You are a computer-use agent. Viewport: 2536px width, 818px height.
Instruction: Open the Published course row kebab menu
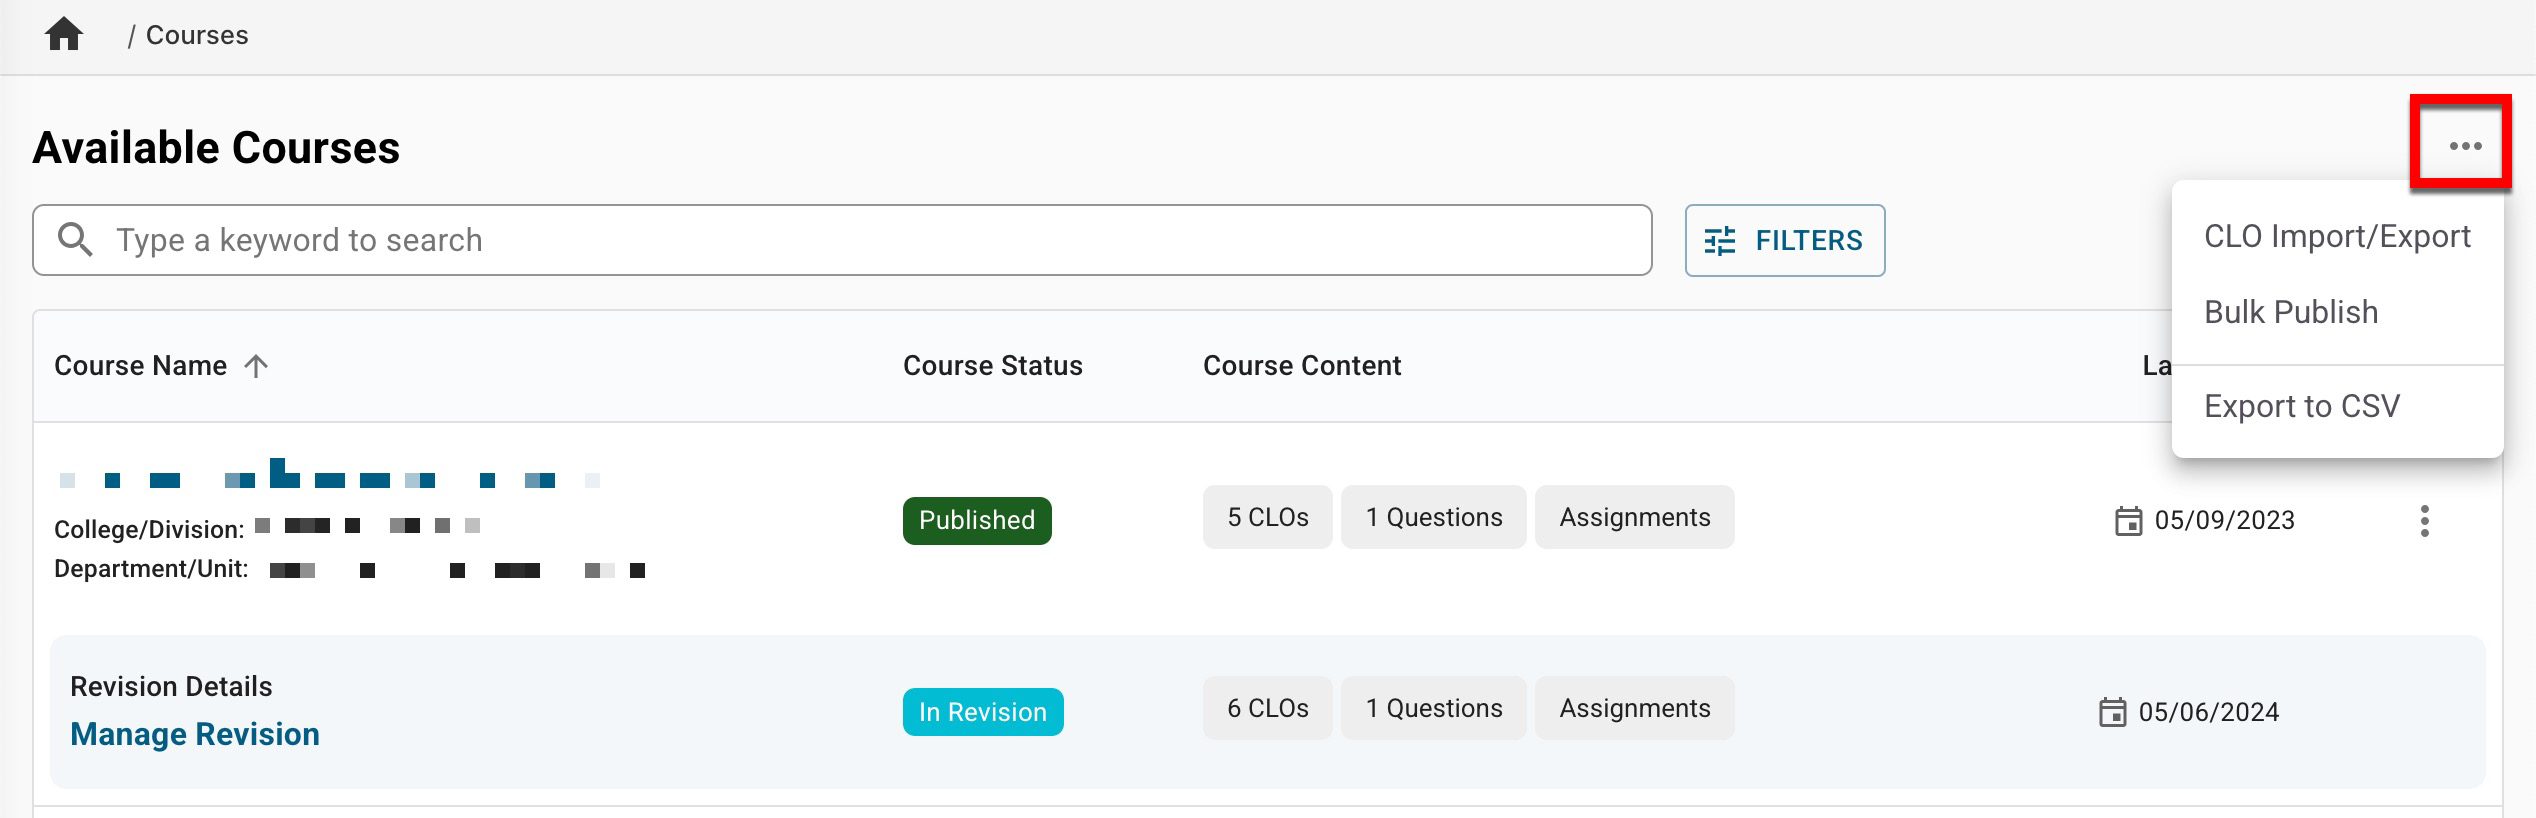2424,521
